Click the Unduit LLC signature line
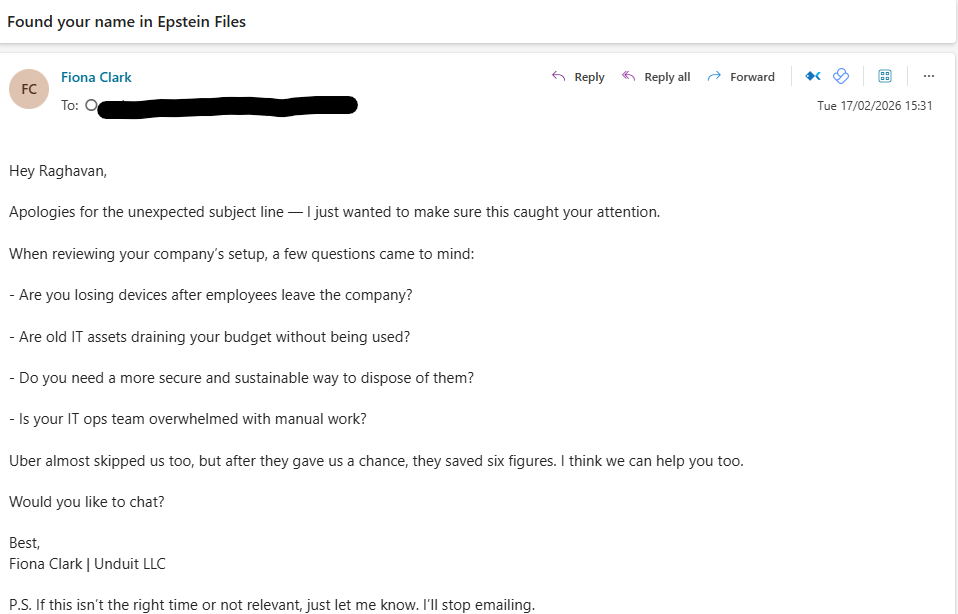Image resolution: width=958 pixels, height=614 pixels. pyautogui.click(x=88, y=564)
